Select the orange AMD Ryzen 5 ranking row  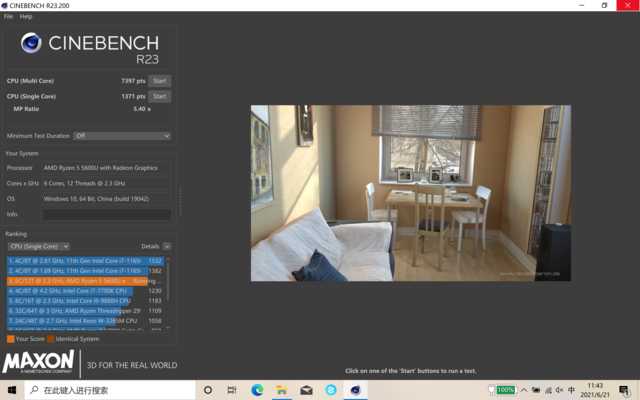coord(86,281)
